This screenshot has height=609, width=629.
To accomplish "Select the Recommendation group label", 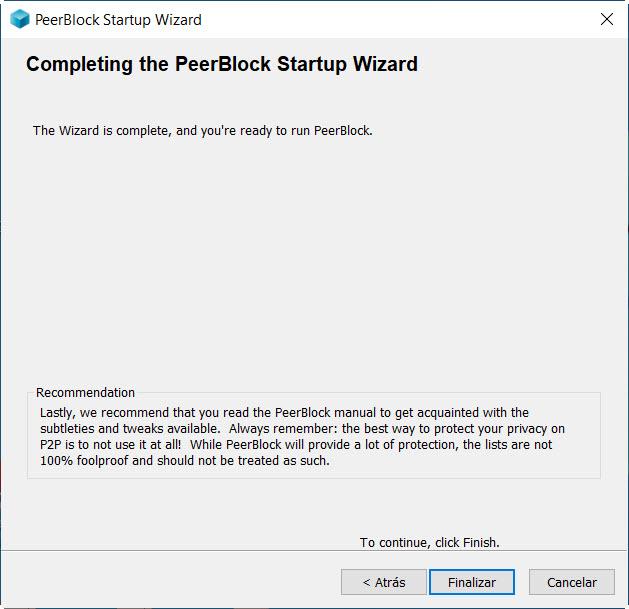I will [85, 393].
